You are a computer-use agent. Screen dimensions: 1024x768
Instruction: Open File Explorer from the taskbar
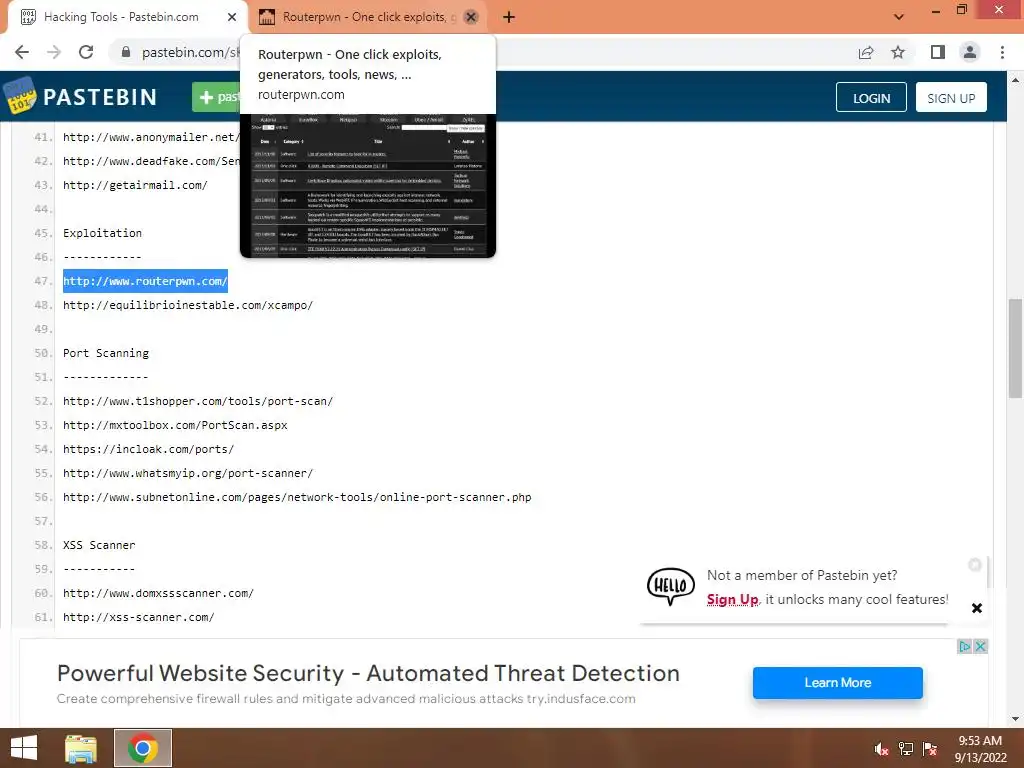coord(81,749)
